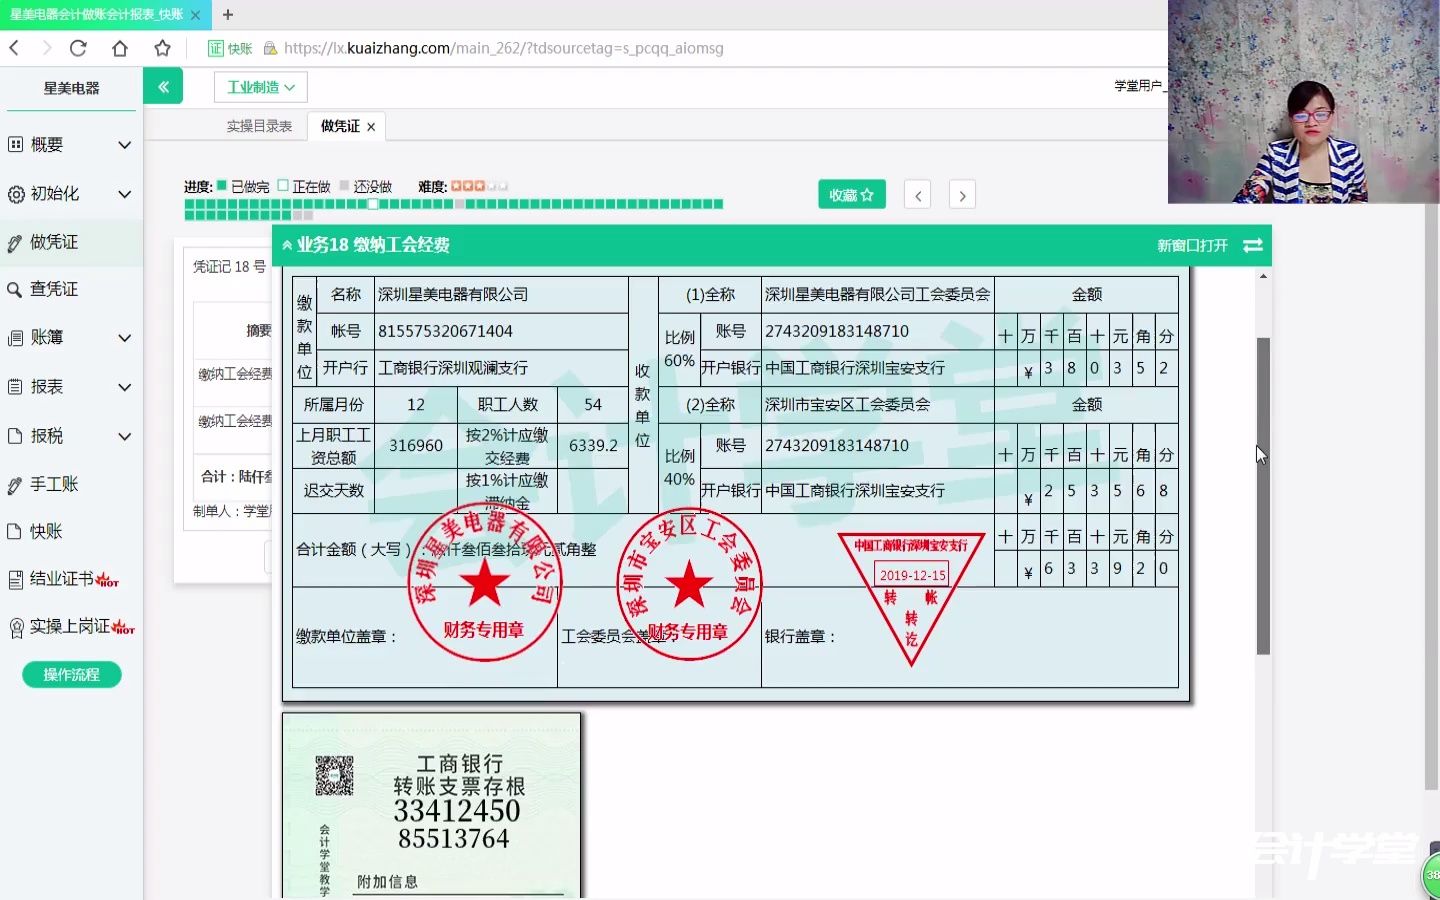Open 结业证书 in the sidebar
This screenshot has width=1440, height=900.
[x=62, y=579]
